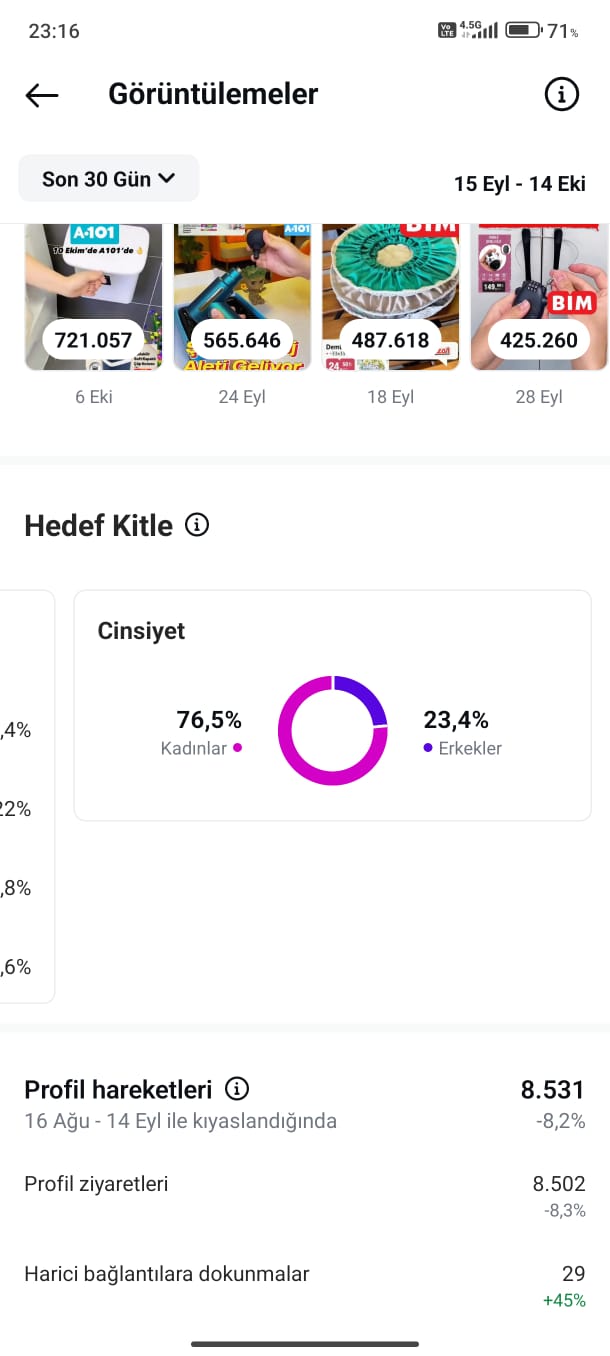Open the BIM reel with 487.618 views

pyautogui.click(x=391, y=298)
